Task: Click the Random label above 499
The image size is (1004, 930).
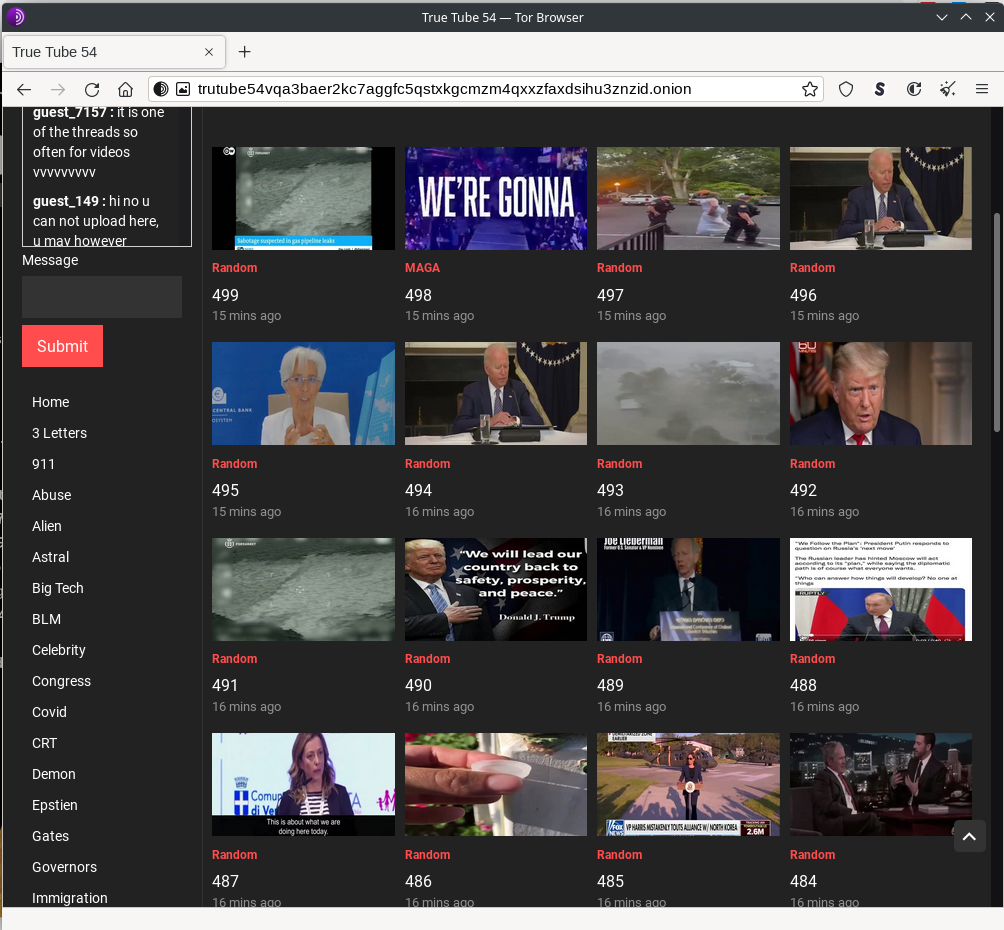Action: 234,268
